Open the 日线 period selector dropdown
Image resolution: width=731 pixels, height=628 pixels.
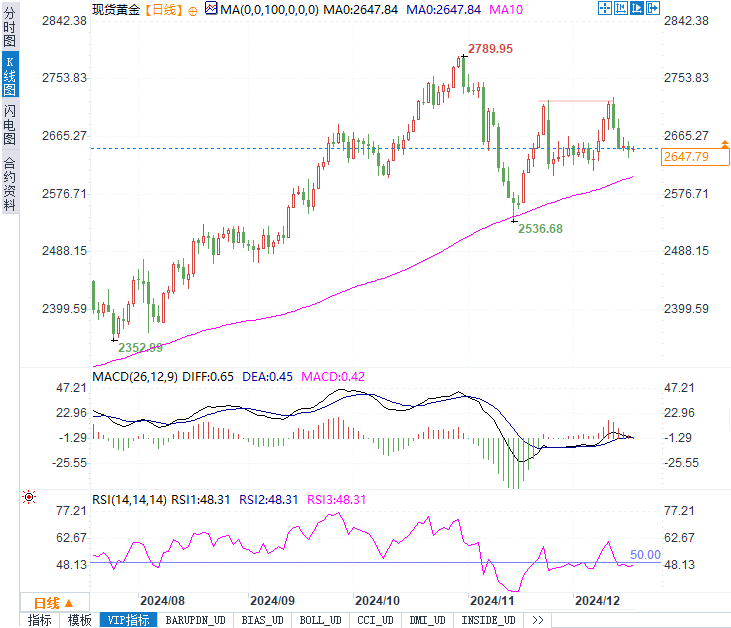pyautogui.click(x=54, y=603)
